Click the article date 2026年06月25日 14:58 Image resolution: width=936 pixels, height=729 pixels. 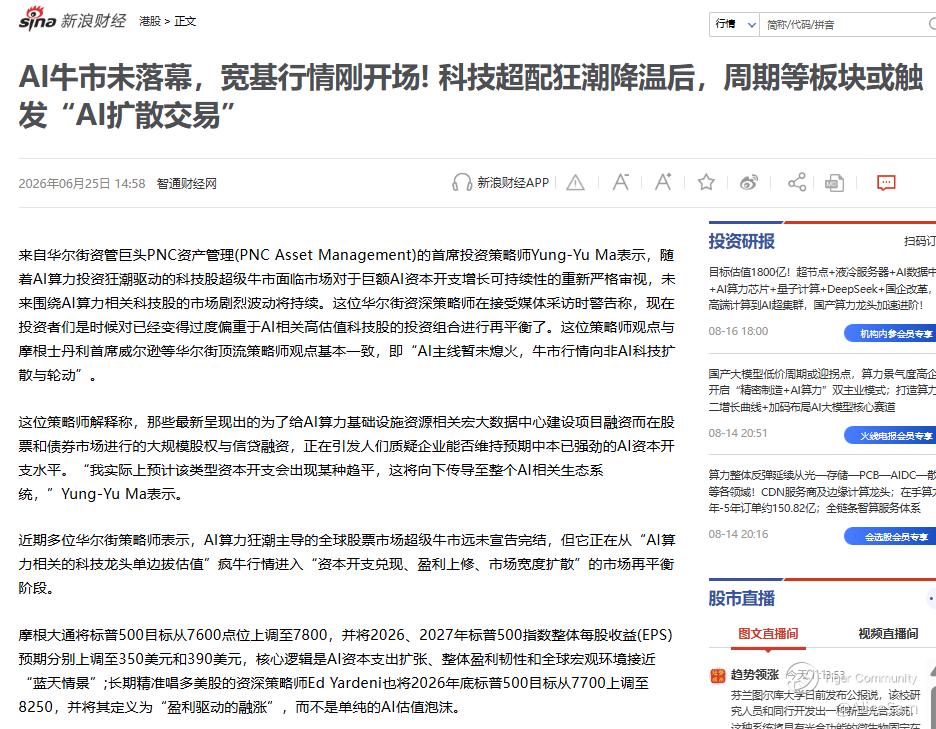[82, 183]
